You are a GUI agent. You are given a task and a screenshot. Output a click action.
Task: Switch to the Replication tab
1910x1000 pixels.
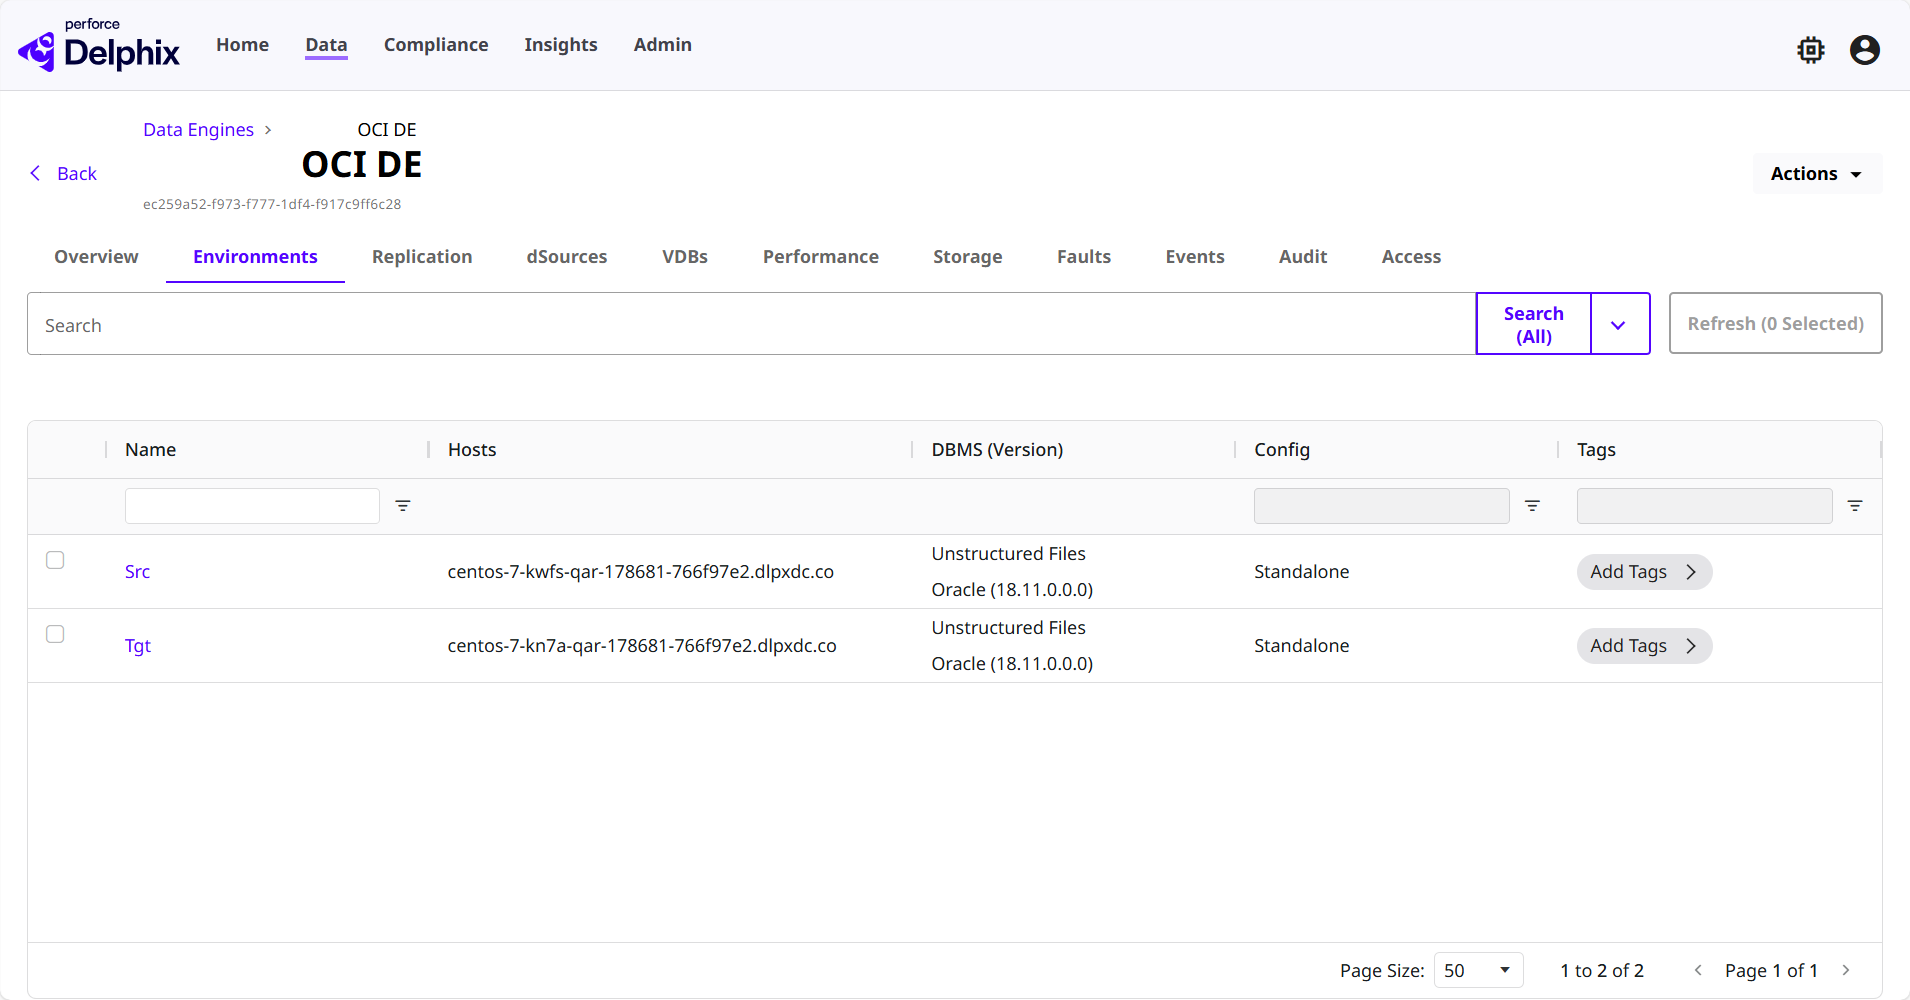[422, 257]
